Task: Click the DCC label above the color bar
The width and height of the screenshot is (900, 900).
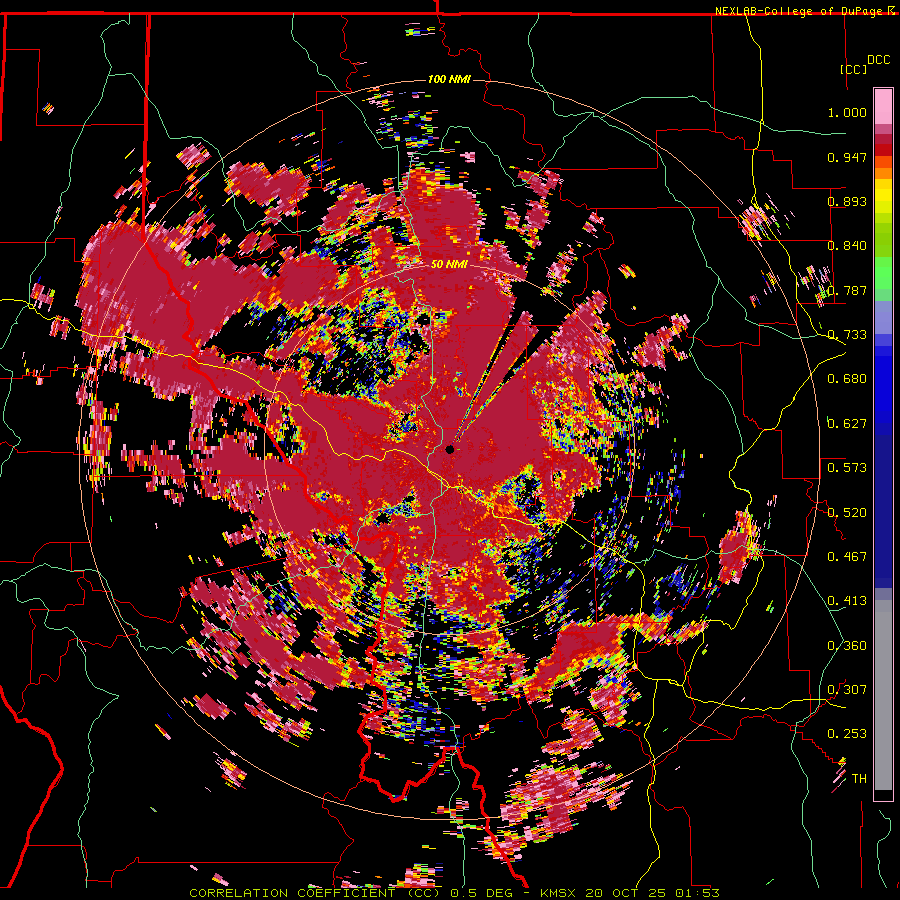Action: pyautogui.click(x=878, y=60)
